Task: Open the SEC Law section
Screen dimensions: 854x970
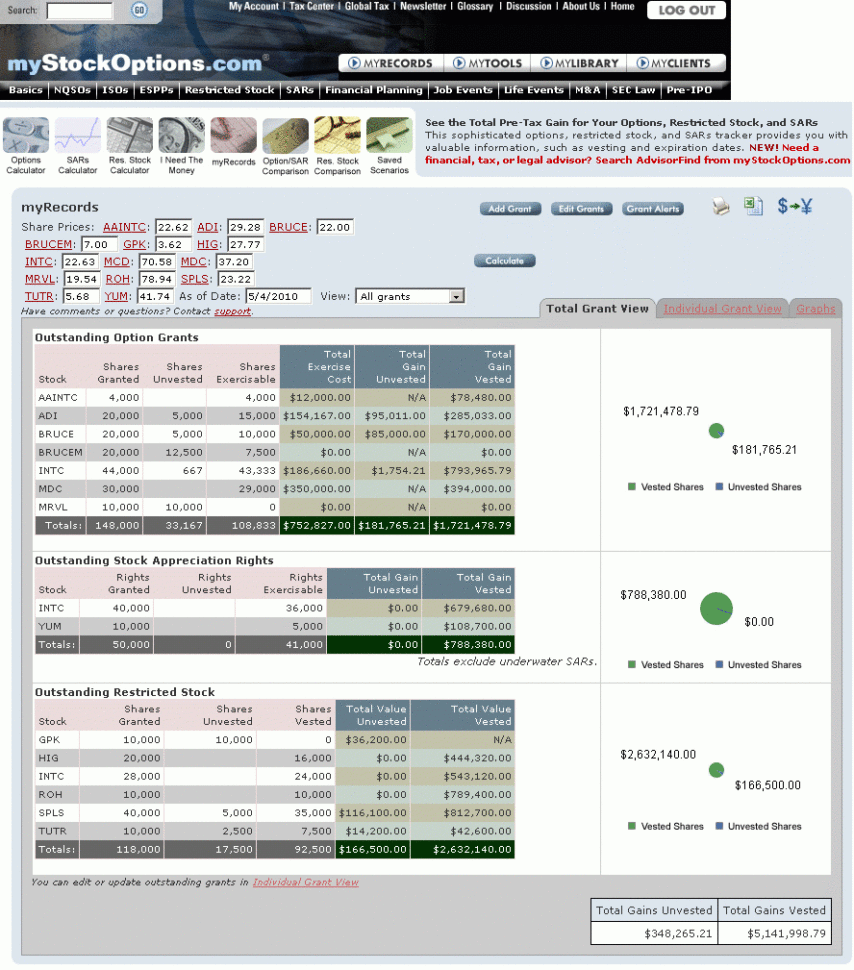Action: point(634,90)
